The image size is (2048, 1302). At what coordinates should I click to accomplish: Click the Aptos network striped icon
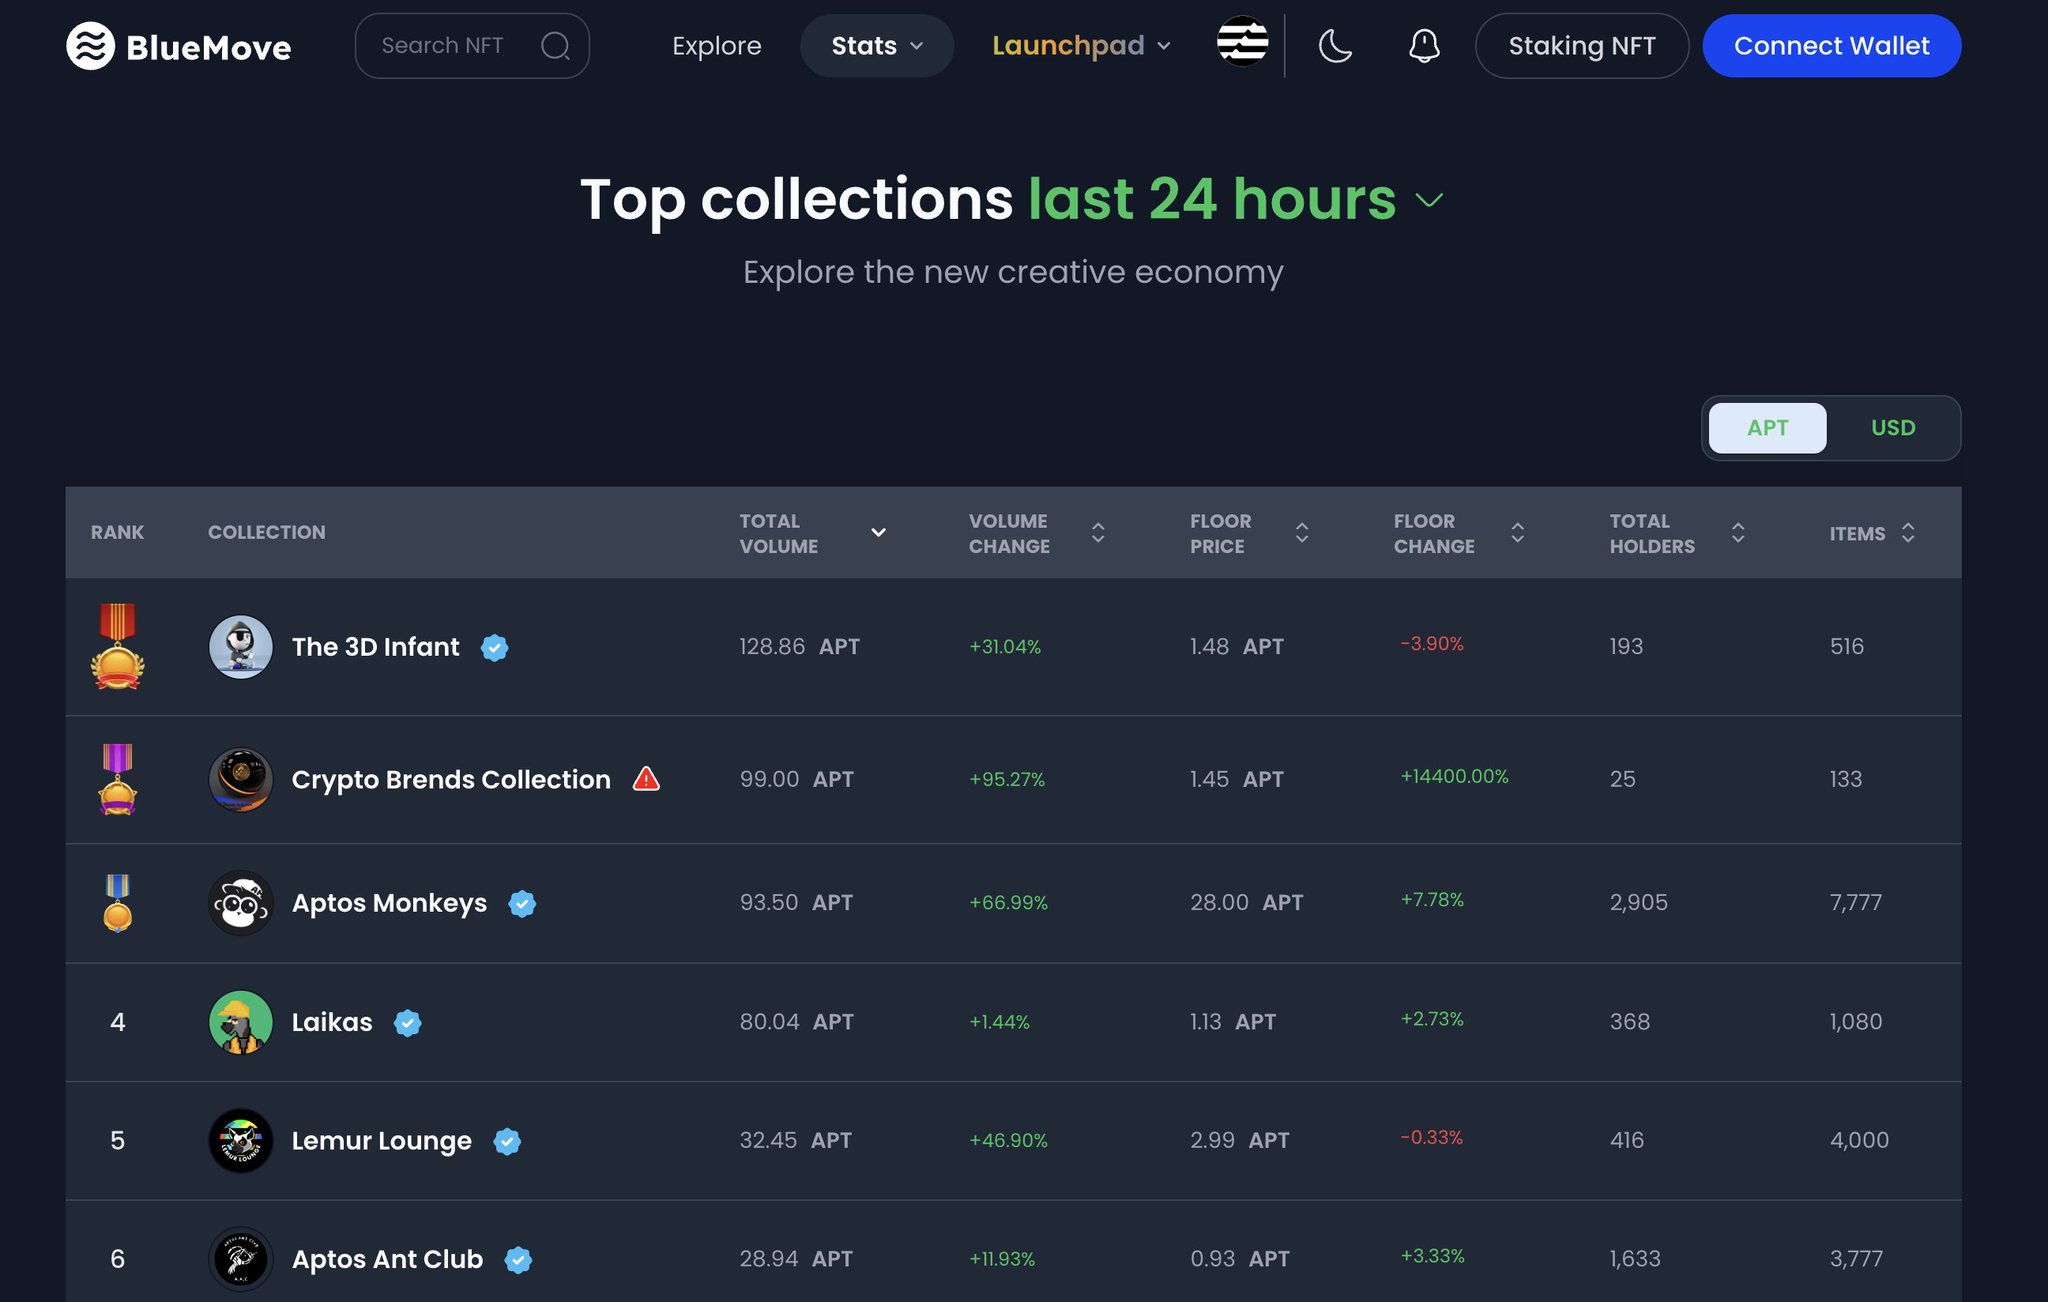pos(1242,42)
